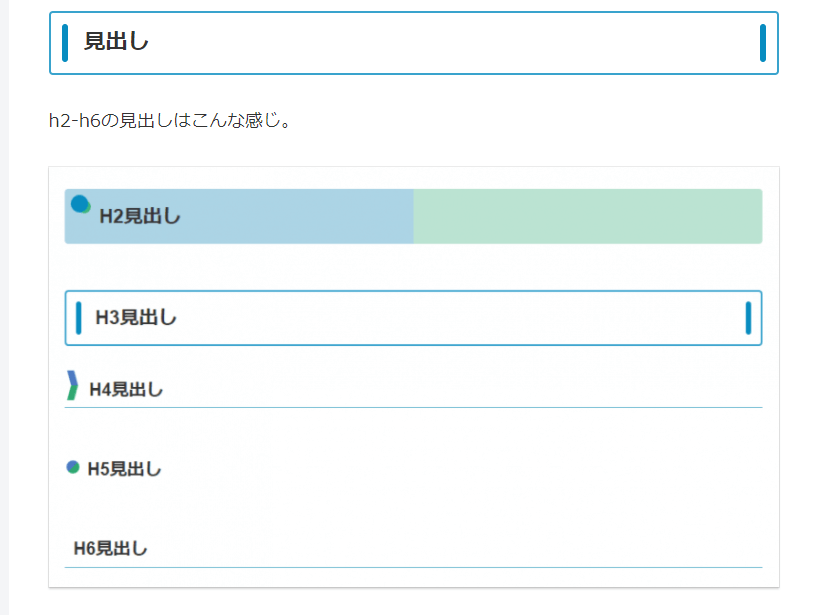This screenshot has height=615, width=813.
Task: Click the H5見出し heading text
Action: [x=124, y=469]
